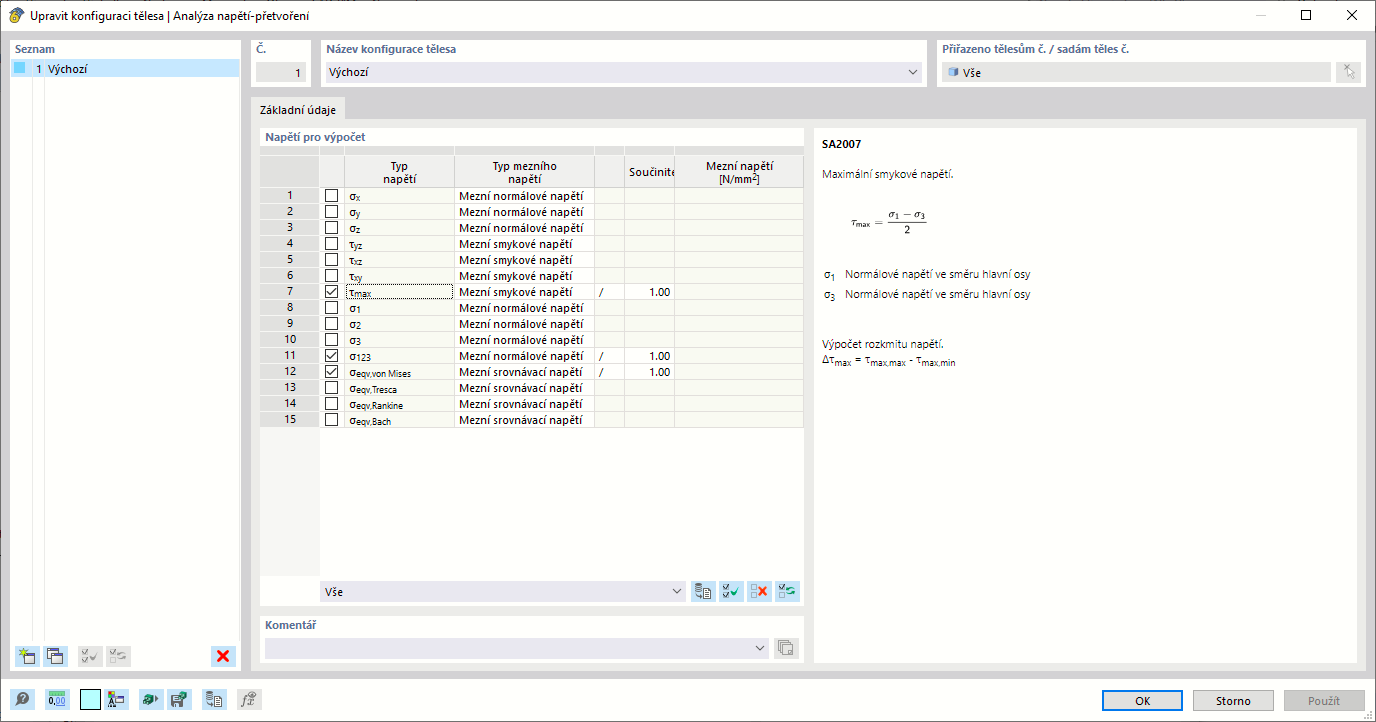Viewport: 1376px width, 722px height.
Task: Click limit stress type cell for σeqv,Rankine
Action: point(524,404)
